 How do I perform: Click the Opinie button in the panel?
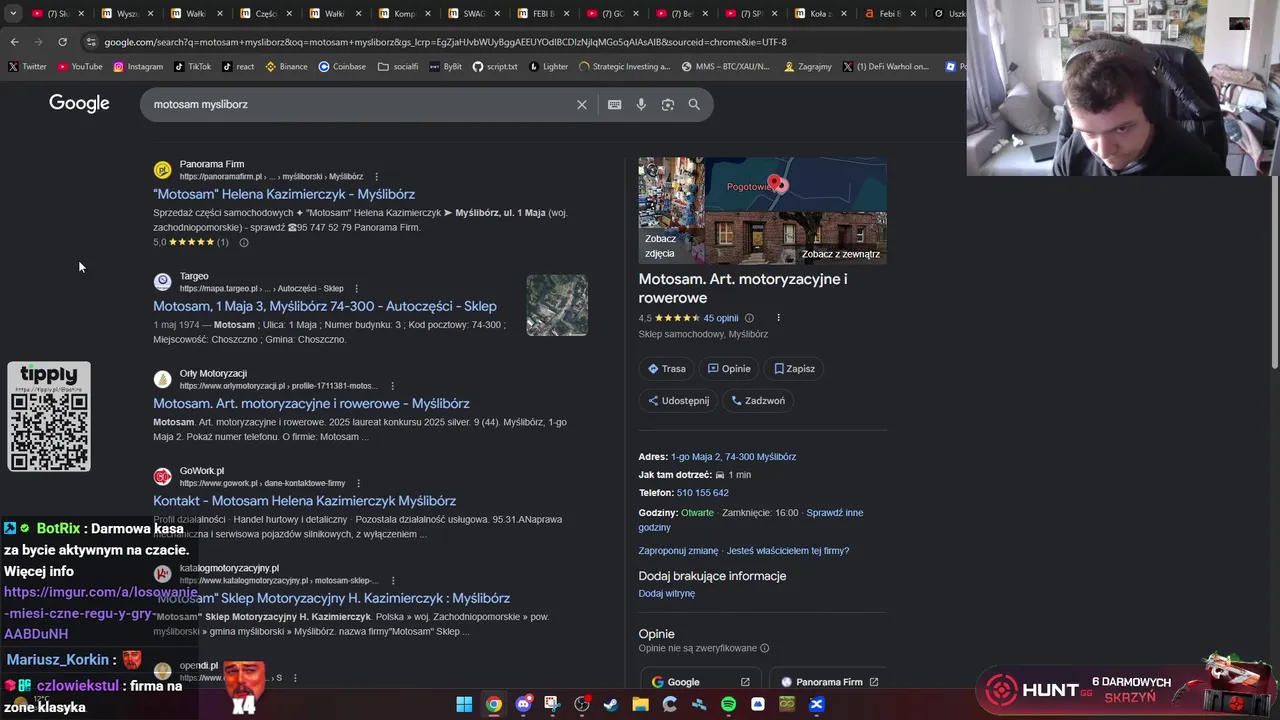click(x=729, y=369)
